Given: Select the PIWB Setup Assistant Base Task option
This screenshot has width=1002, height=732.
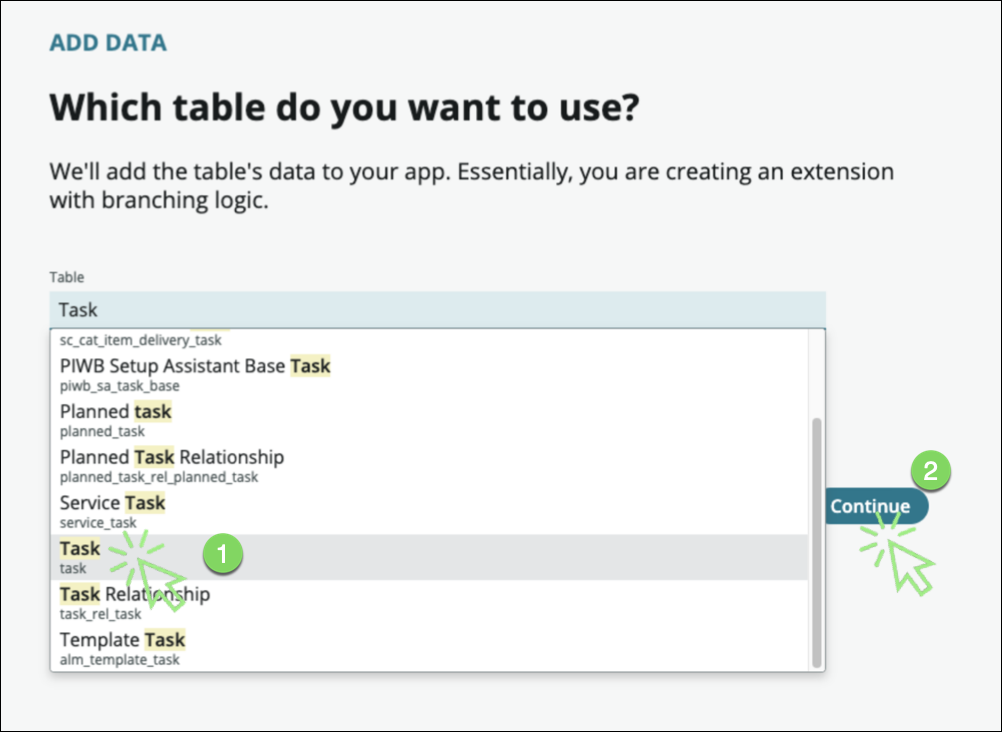Looking at the screenshot, I should point(195,374).
